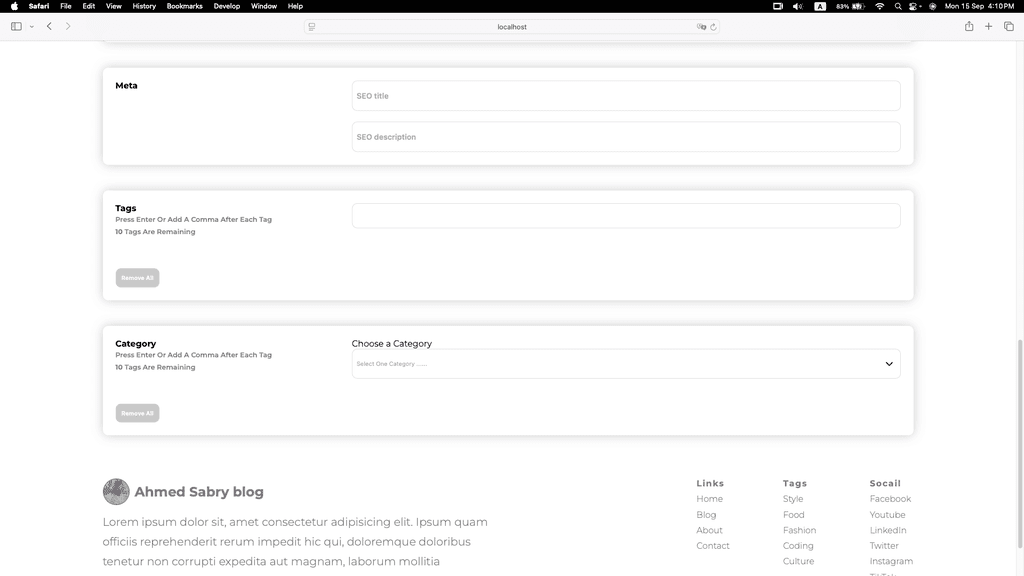Click Remove All in the Category card
The height and width of the screenshot is (576, 1024).
[x=137, y=413]
